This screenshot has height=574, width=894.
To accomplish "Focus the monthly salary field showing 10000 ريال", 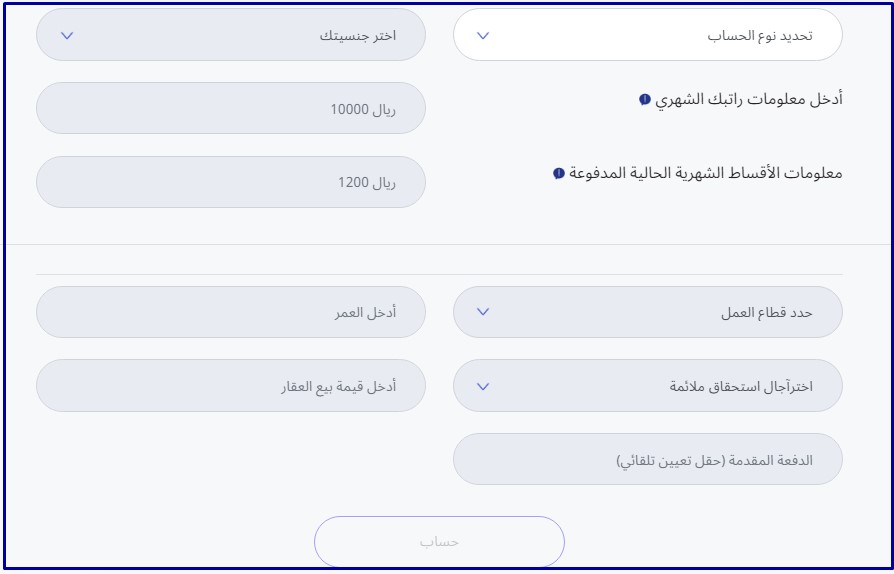I will (231, 108).
